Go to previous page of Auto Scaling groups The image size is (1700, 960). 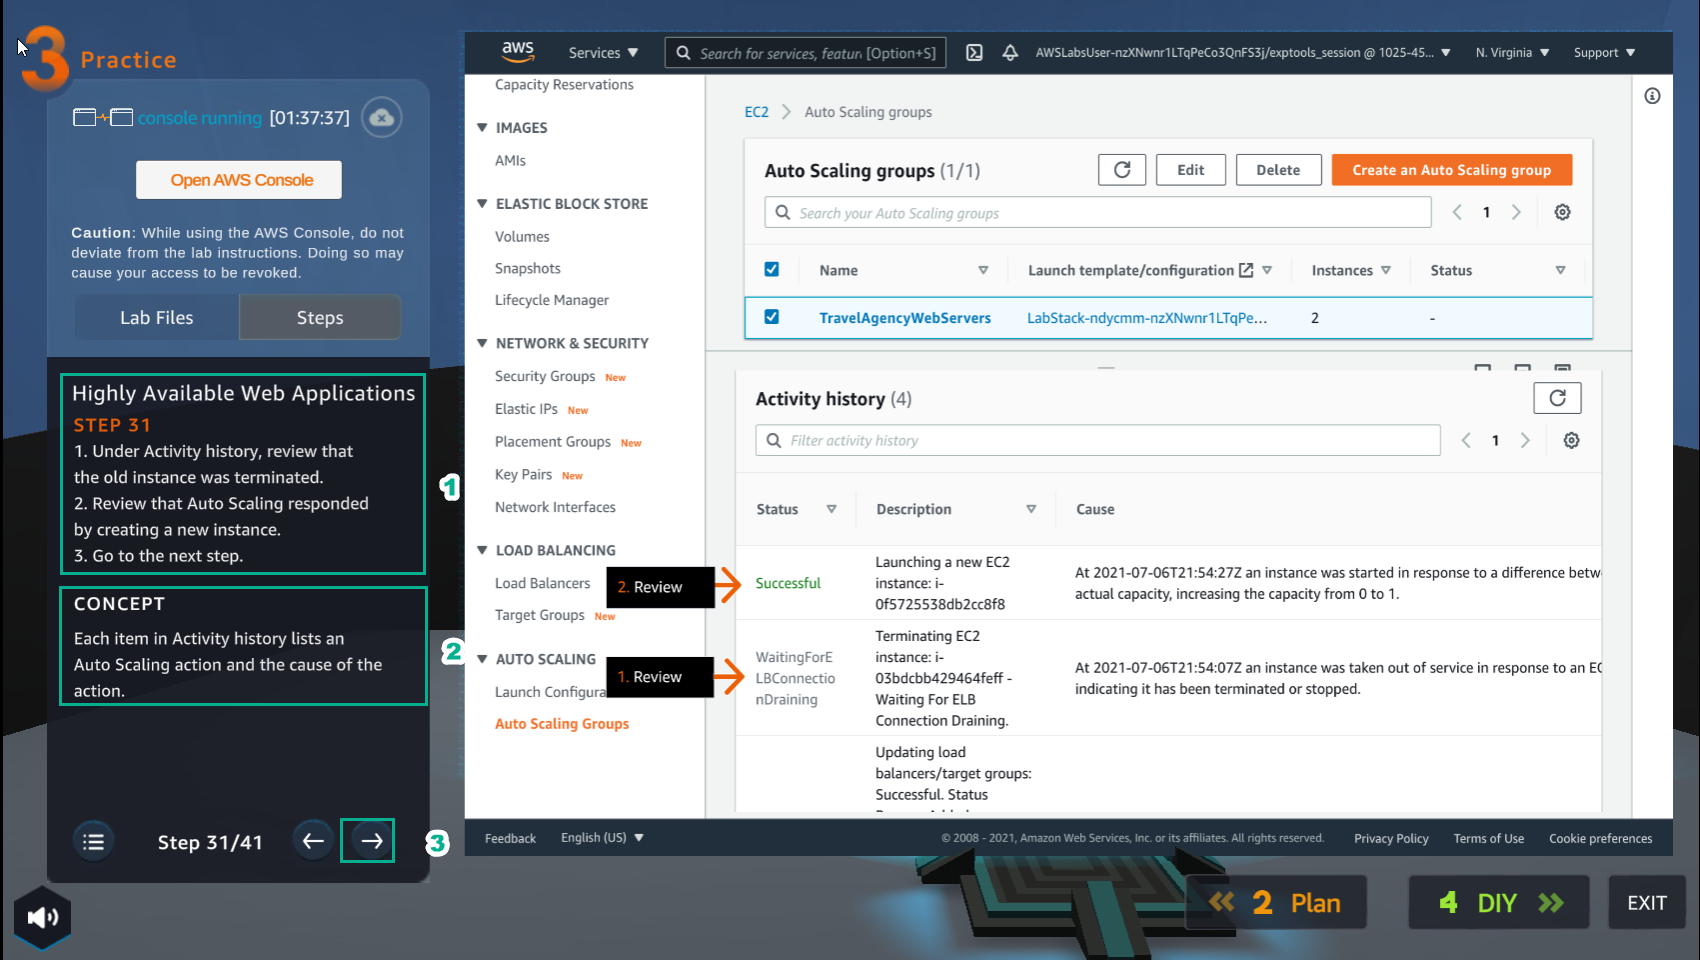[1457, 212]
